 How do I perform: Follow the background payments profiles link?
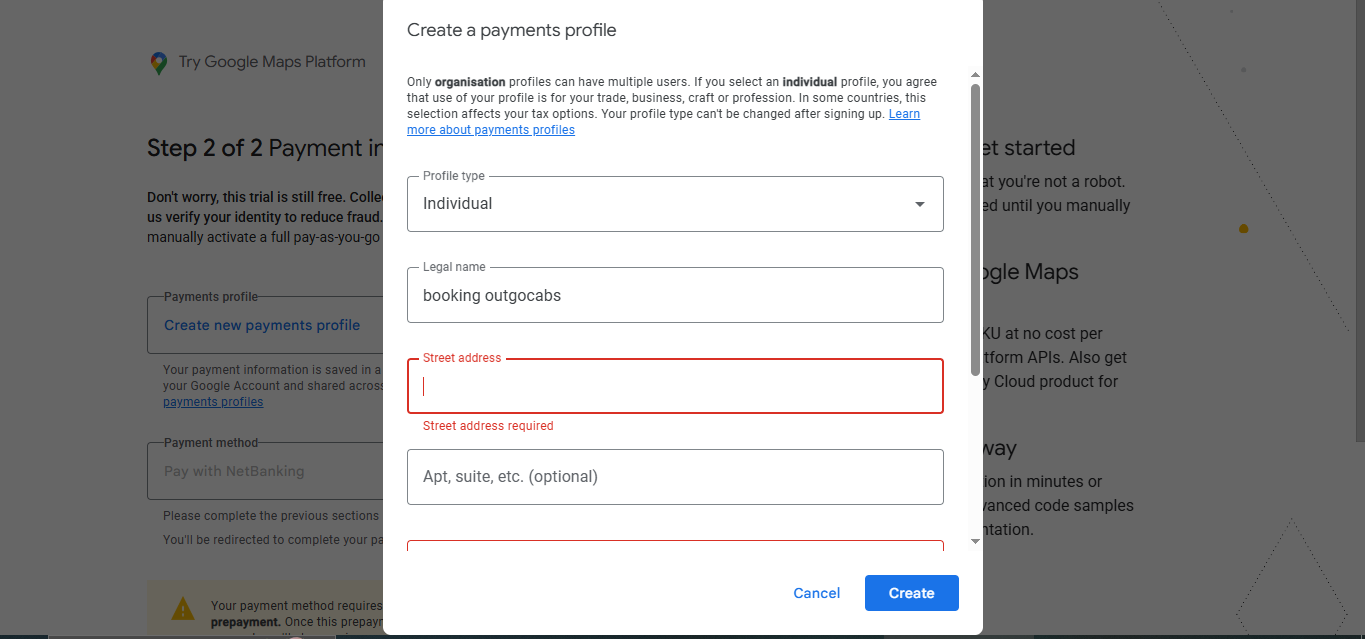coord(213,402)
